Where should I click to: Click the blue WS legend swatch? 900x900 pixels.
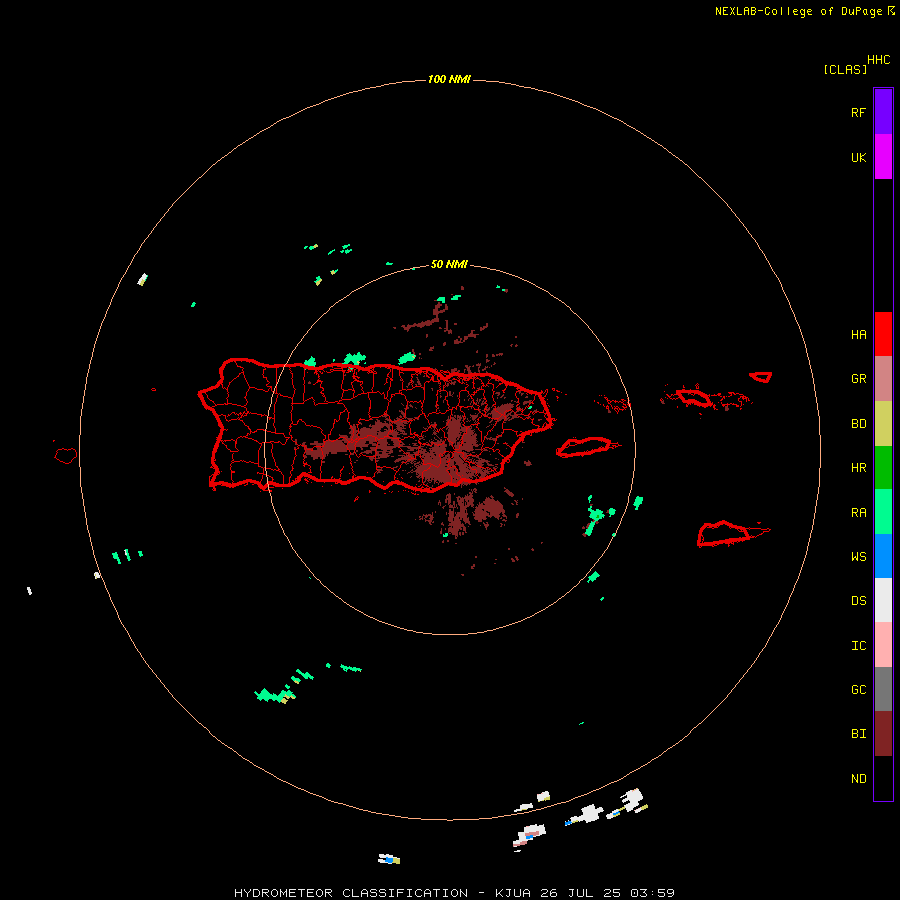pyautogui.click(x=883, y=556)
